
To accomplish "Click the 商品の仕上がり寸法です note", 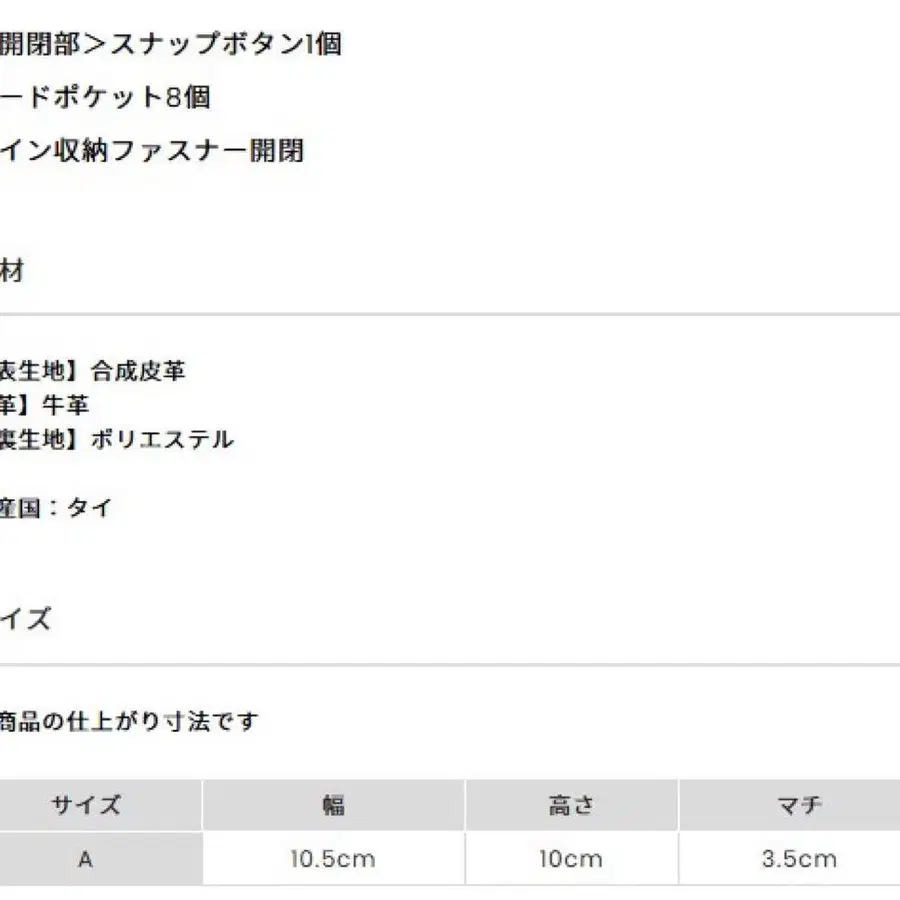I will (129, 721).
